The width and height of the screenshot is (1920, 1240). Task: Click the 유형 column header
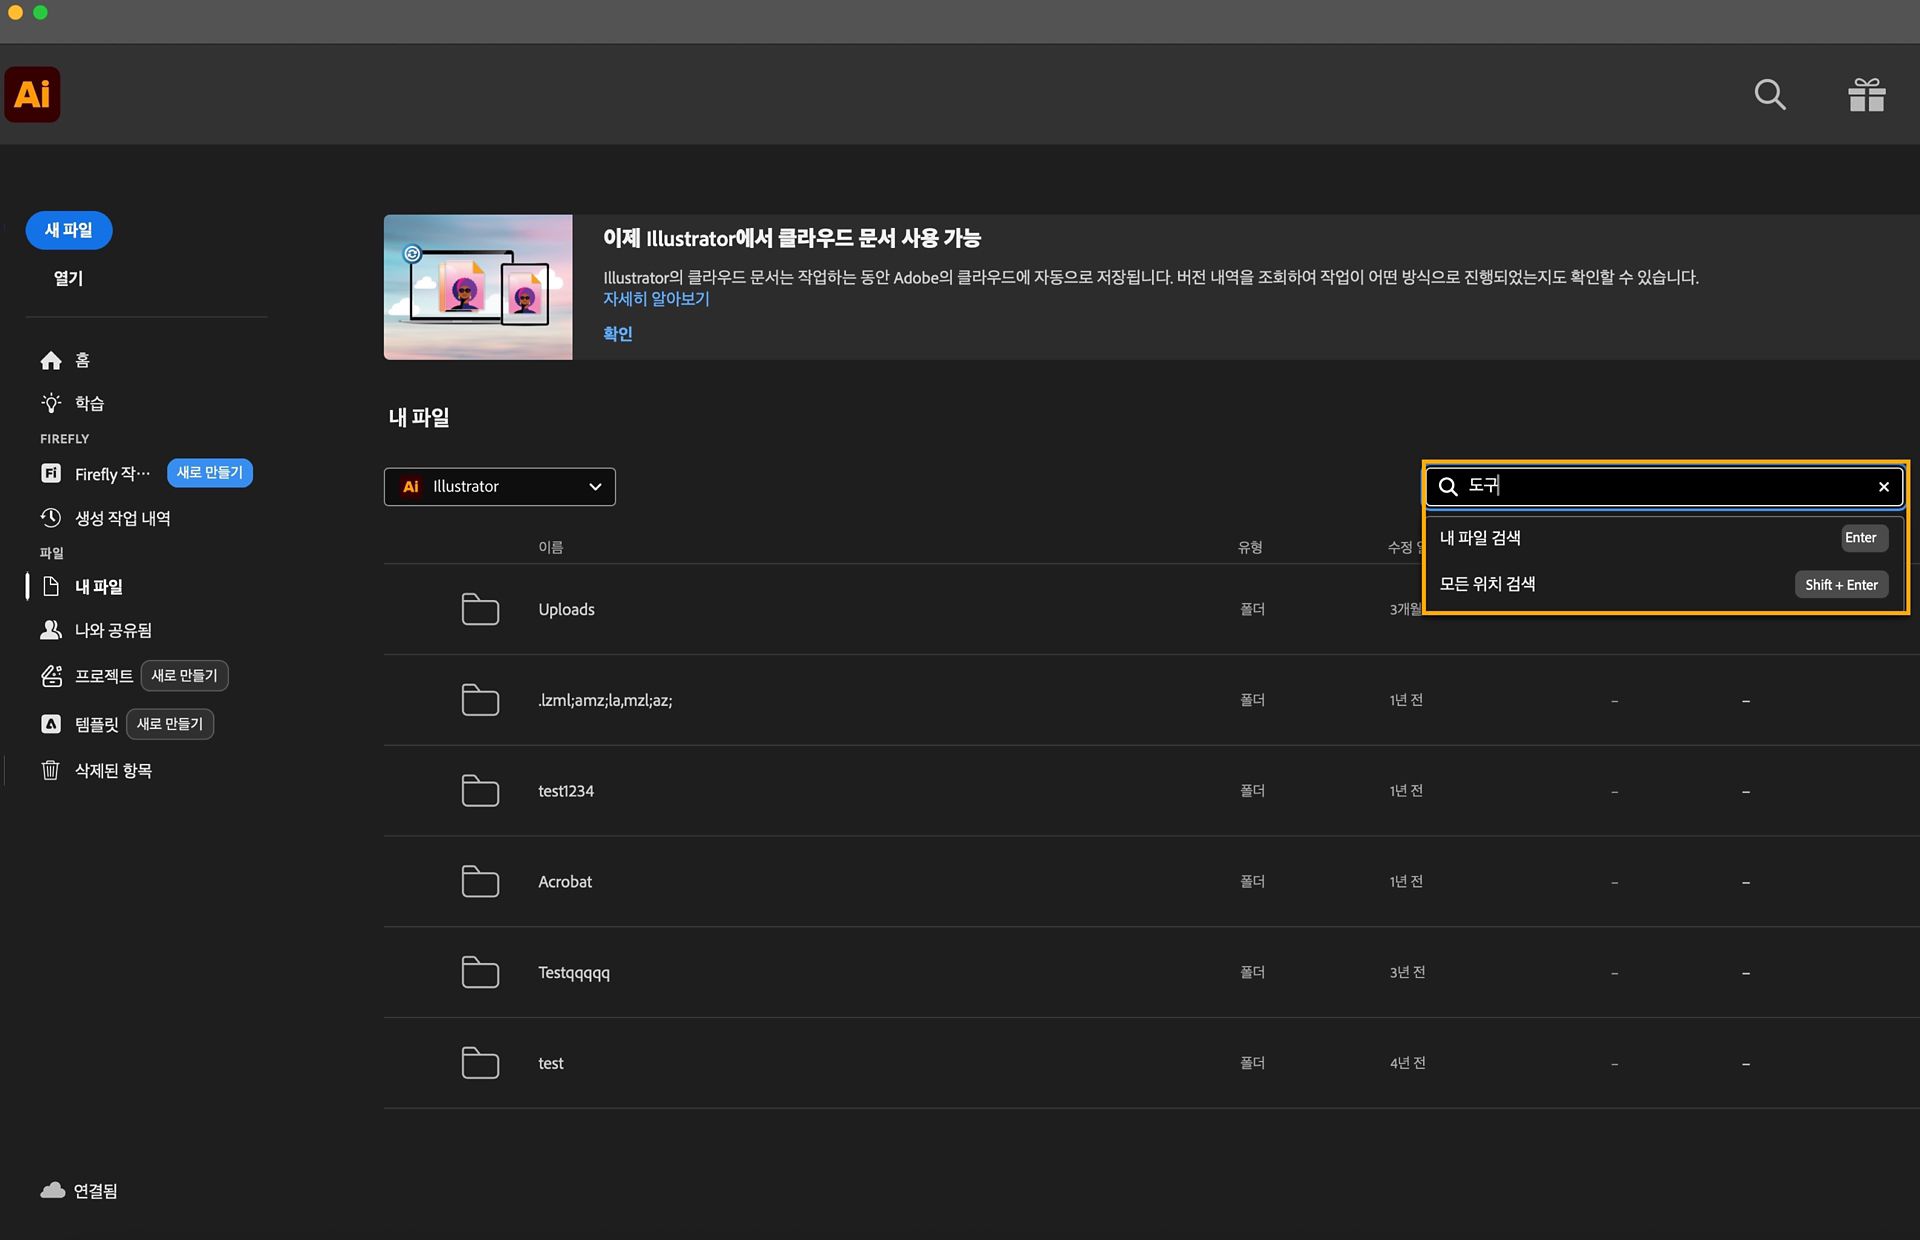(1250, 547)
